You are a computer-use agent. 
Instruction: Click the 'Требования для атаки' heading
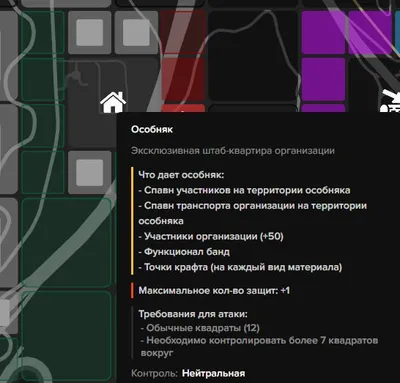tap(193, 314)
